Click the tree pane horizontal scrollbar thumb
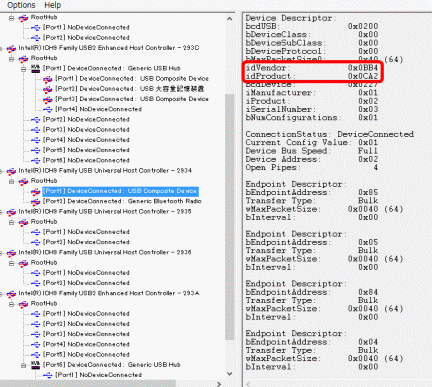 [88, 384]
